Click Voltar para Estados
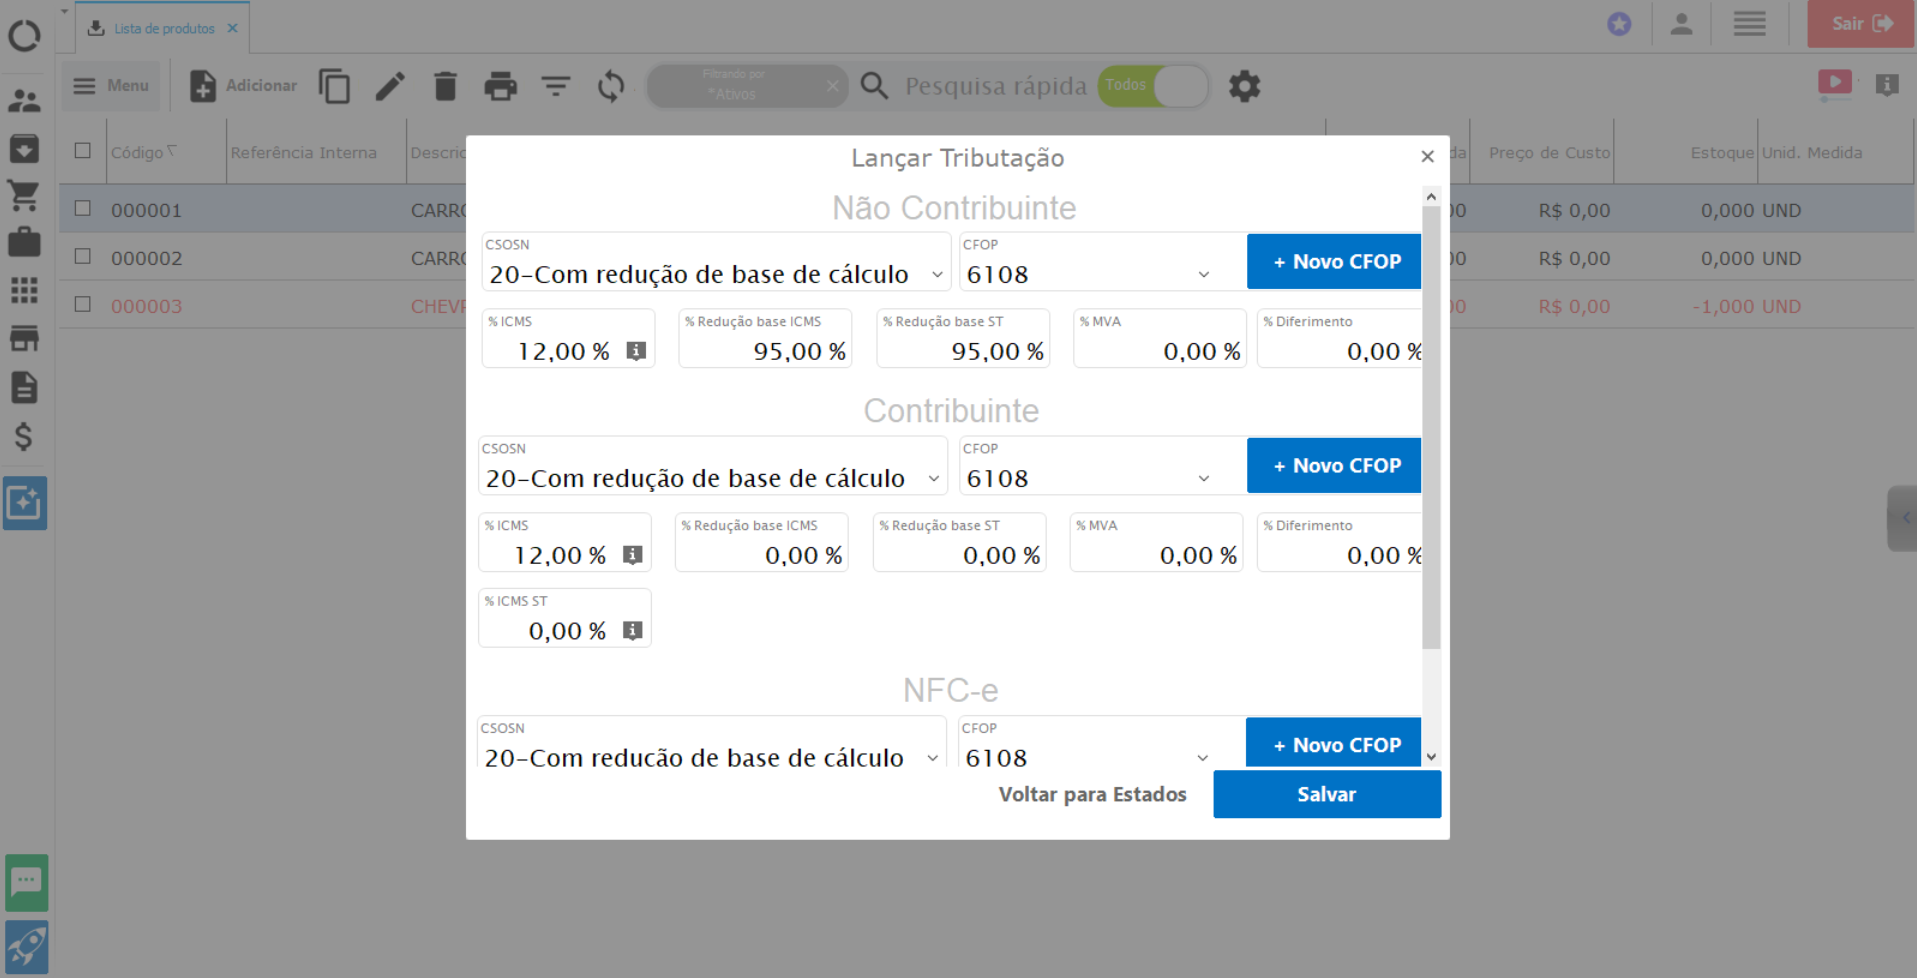The image size is (1917, 978). [1092, 794]
